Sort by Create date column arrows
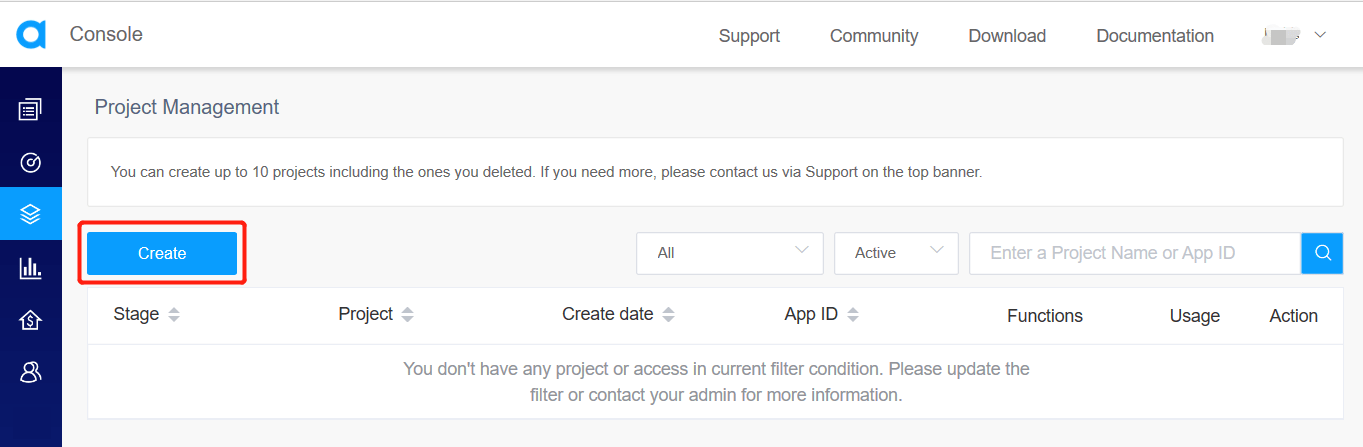This screenshot has width=1363, height=447. click(x=668, y=314)
